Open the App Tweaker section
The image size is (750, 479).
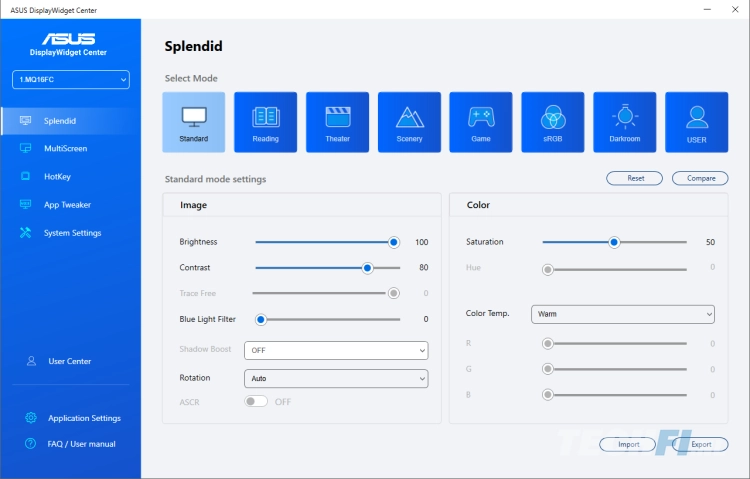point(71,205)
